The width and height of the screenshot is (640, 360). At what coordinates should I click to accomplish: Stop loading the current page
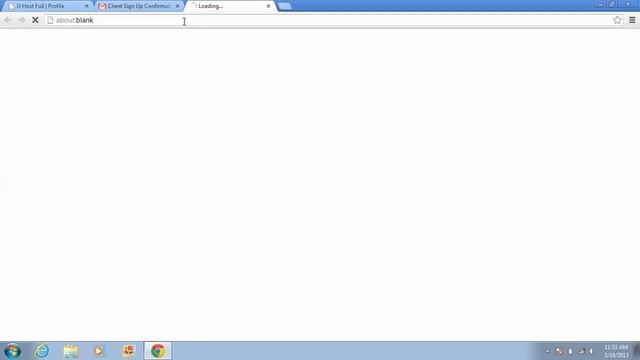pos(35,20)
